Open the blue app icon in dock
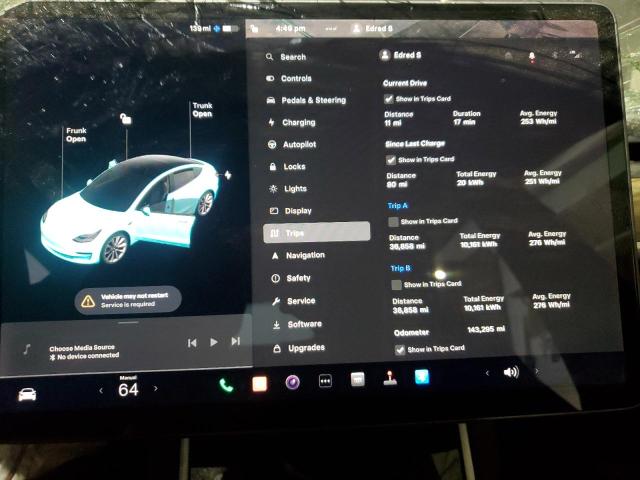The image size is (640, 480). pos(422,376)
